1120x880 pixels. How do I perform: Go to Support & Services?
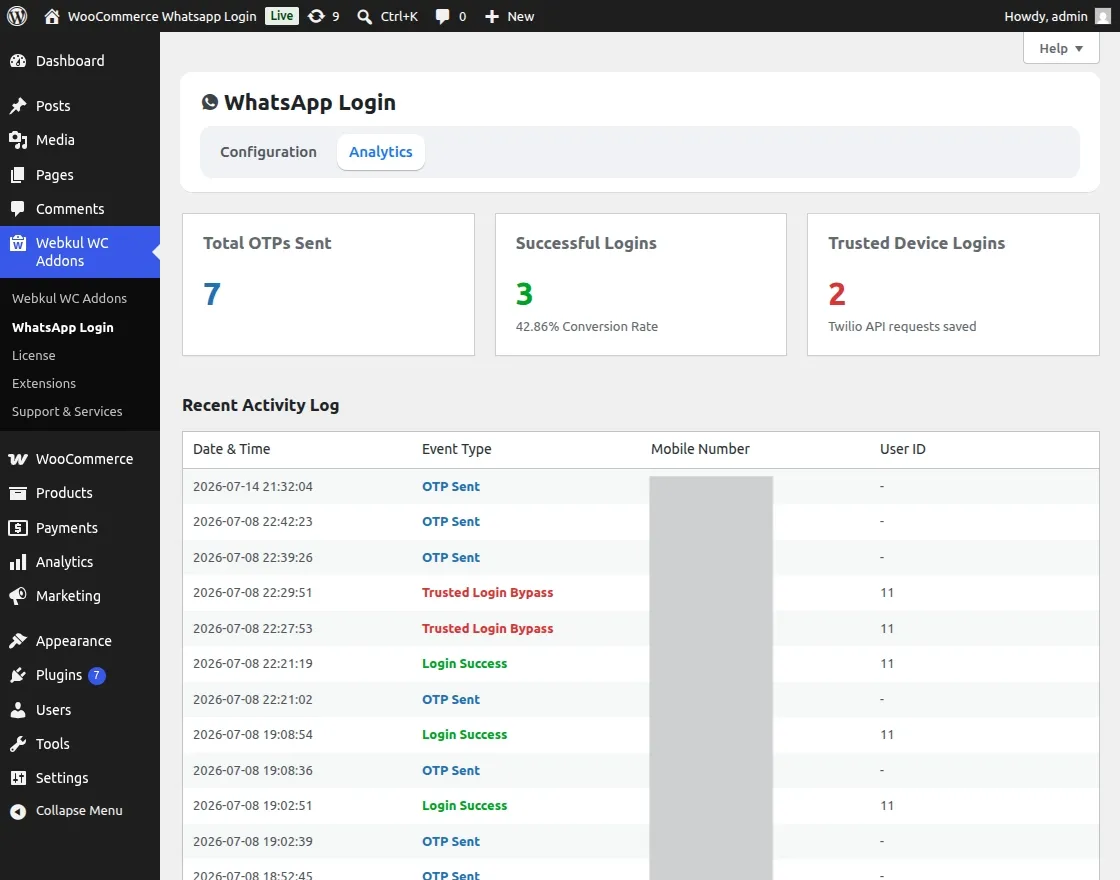(67, 411)
